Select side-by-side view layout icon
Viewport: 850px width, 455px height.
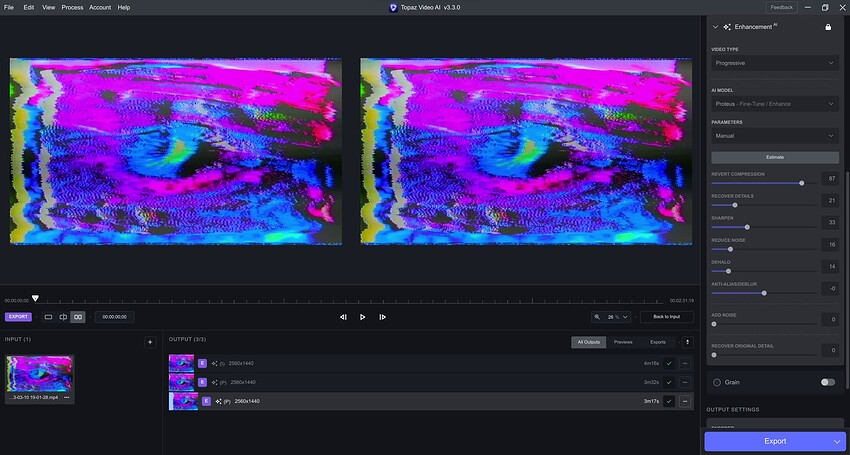click(x=77, y=317)
